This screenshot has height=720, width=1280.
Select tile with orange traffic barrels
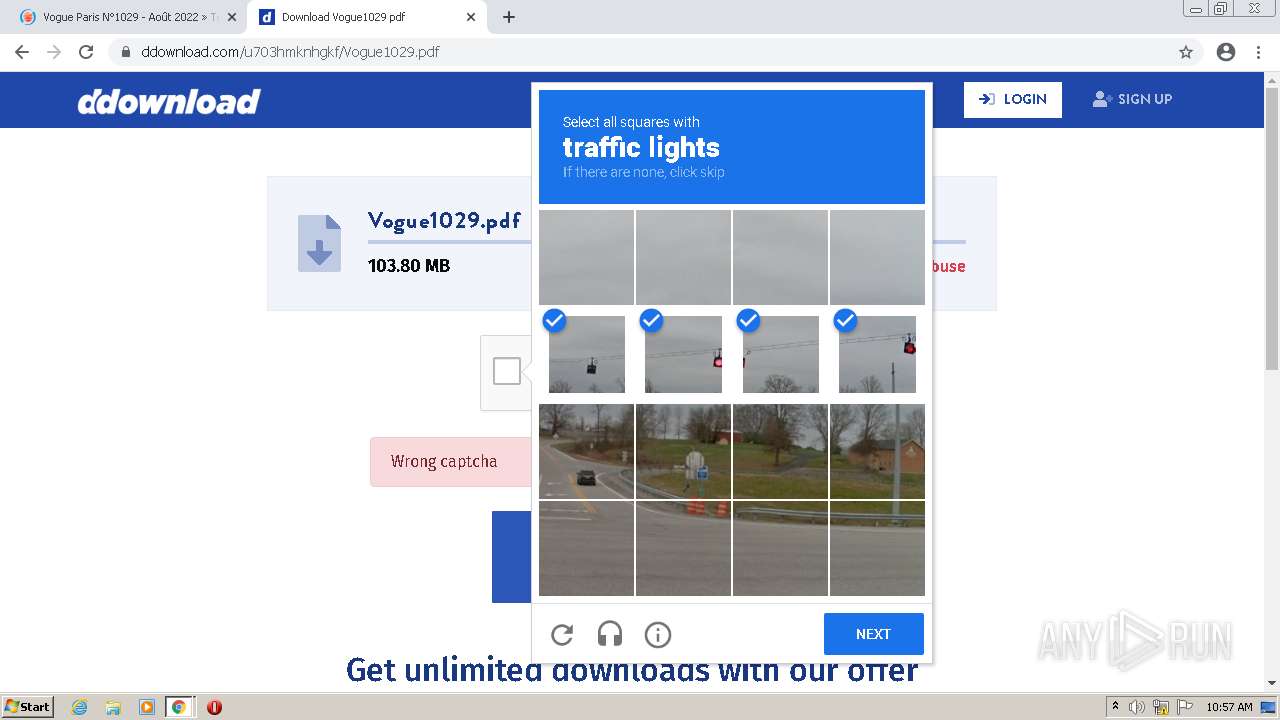click(x=683, y=451)
